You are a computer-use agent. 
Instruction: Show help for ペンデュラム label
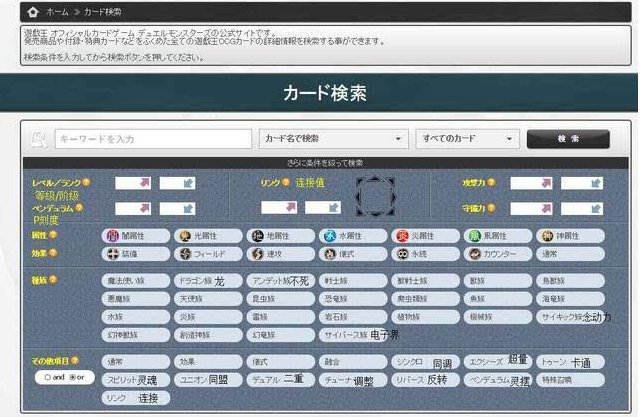(x=79, y=208)
